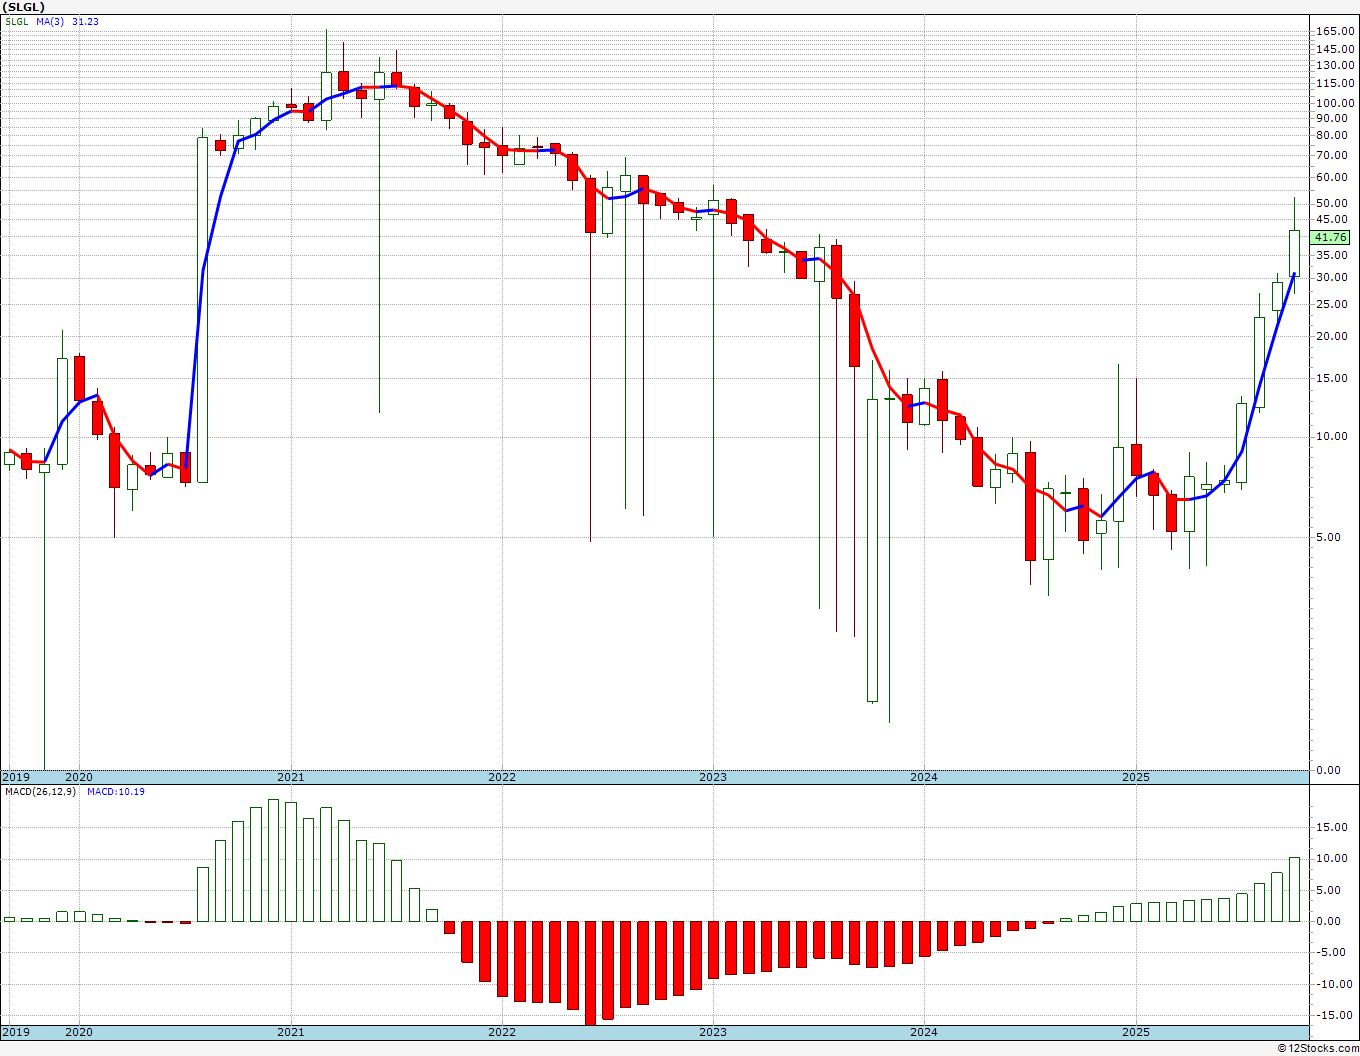Click 2022 marker on the MACD timeline
This screenshot has height=1056, width=1360.
coord(501,1032)
